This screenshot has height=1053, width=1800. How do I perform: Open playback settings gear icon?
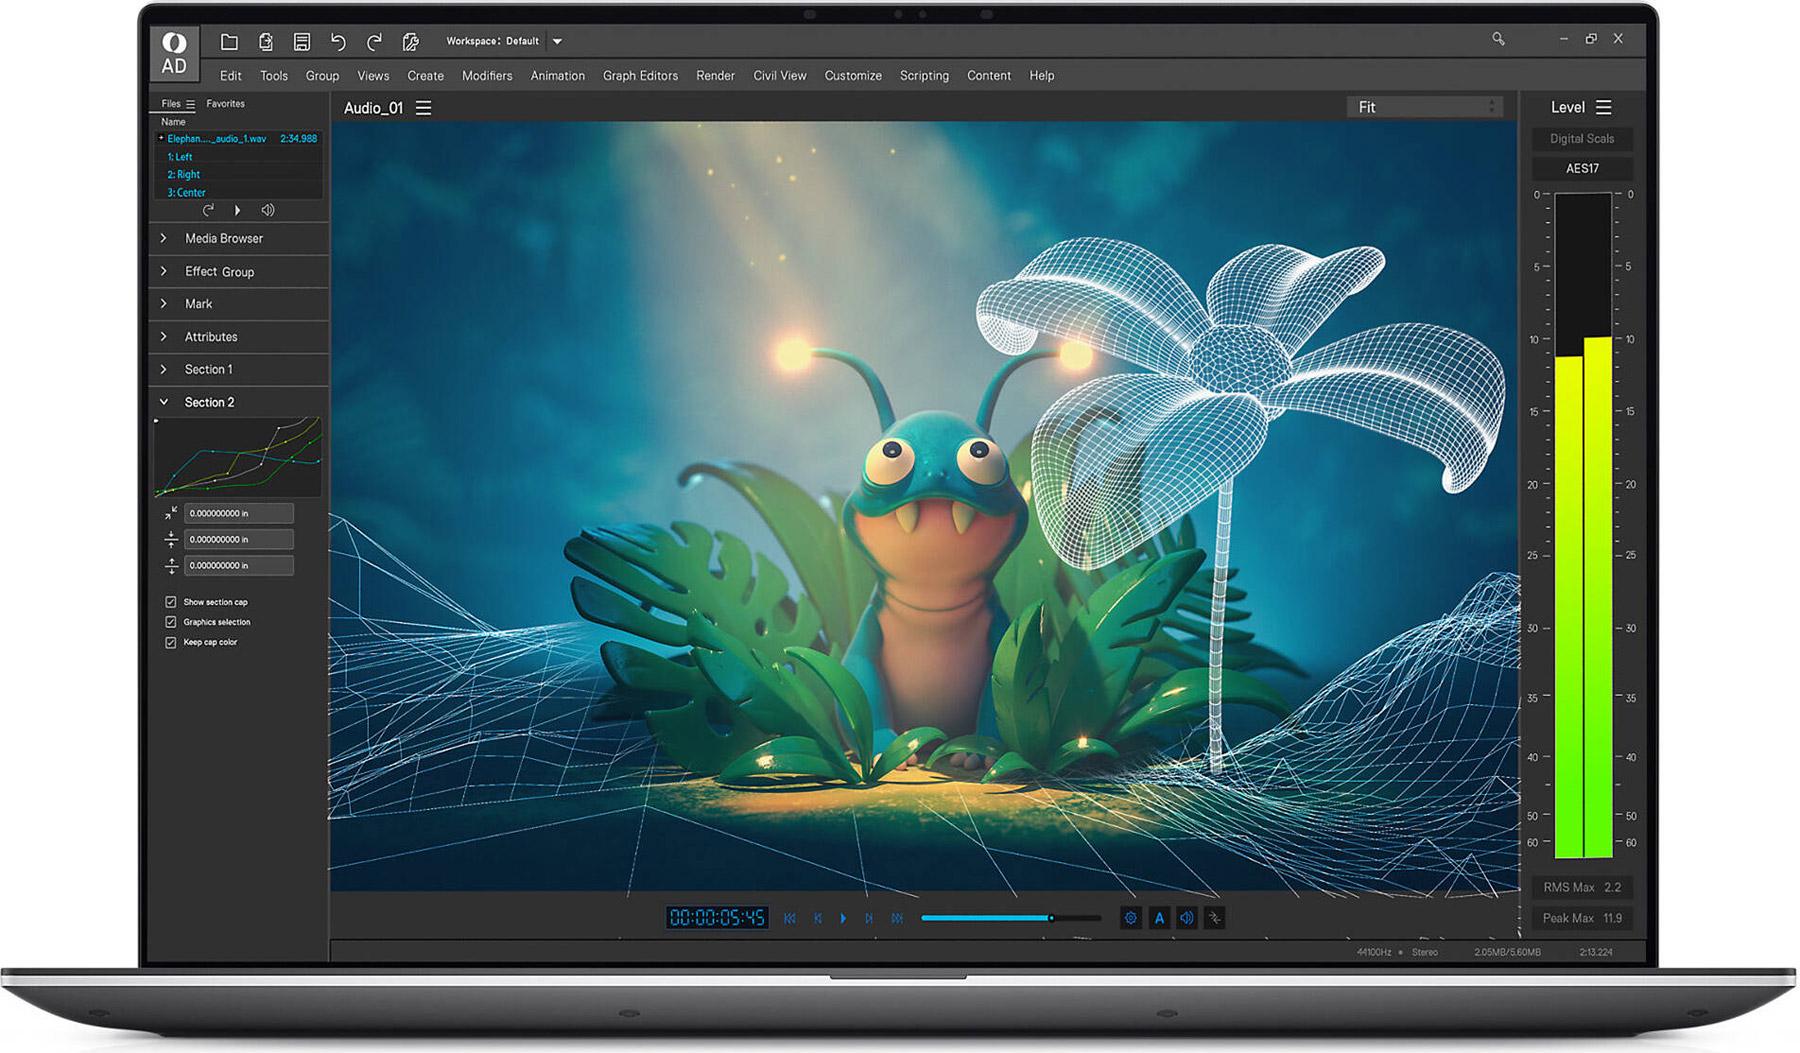1130,917
